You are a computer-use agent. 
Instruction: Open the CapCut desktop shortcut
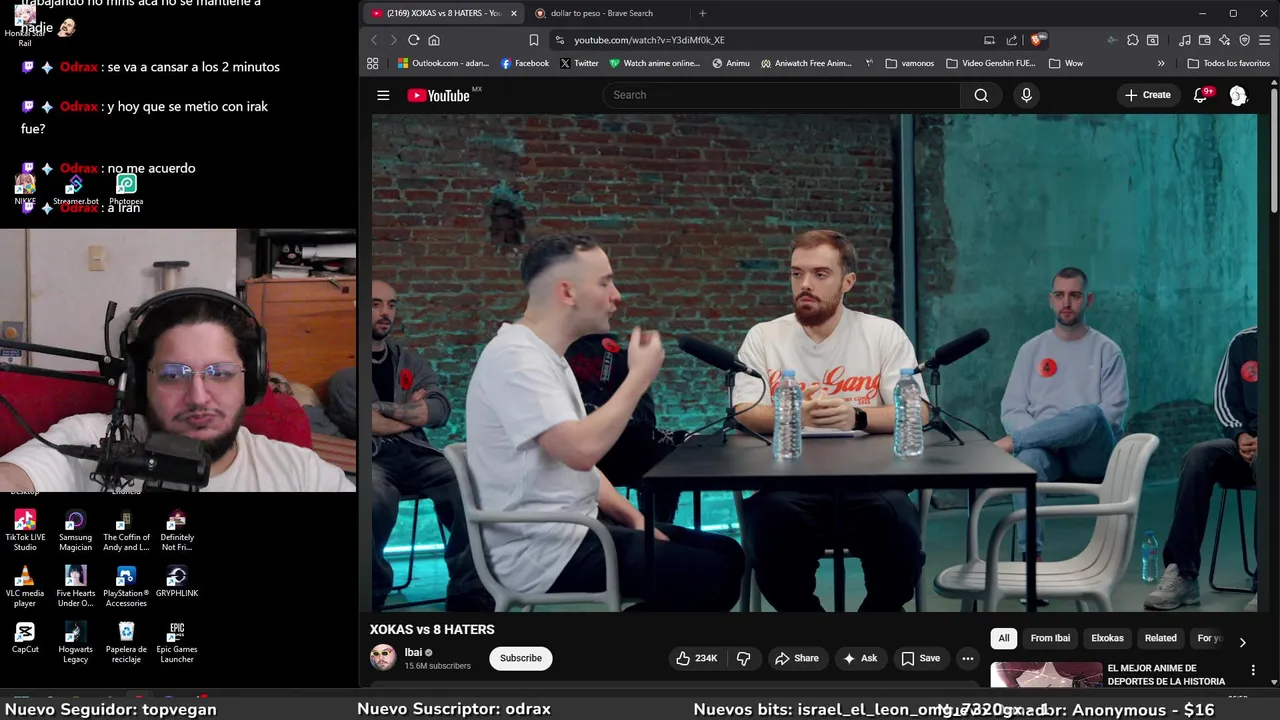[25, 637]
